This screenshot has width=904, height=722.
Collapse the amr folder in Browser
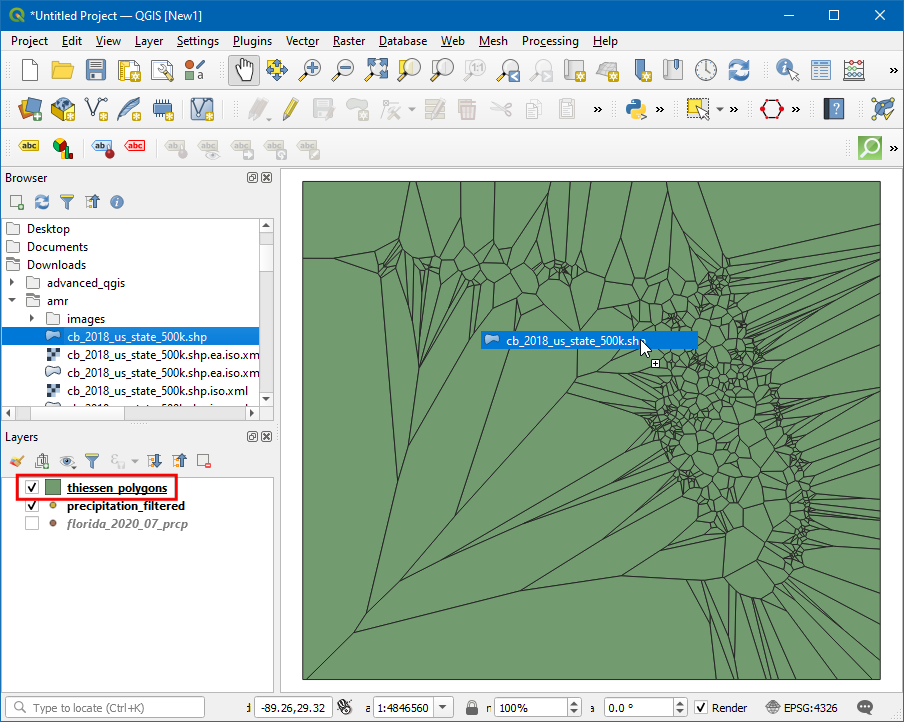(14, 301)
